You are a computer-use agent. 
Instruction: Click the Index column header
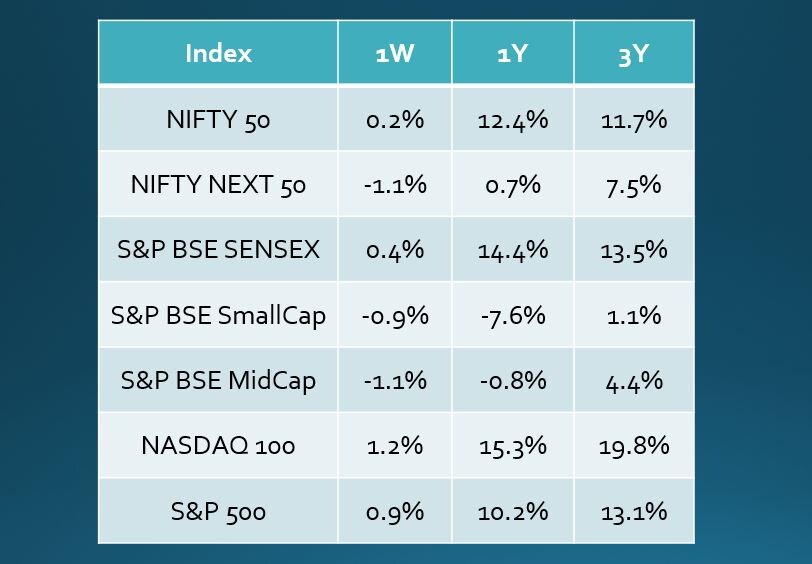pos(218,54)
